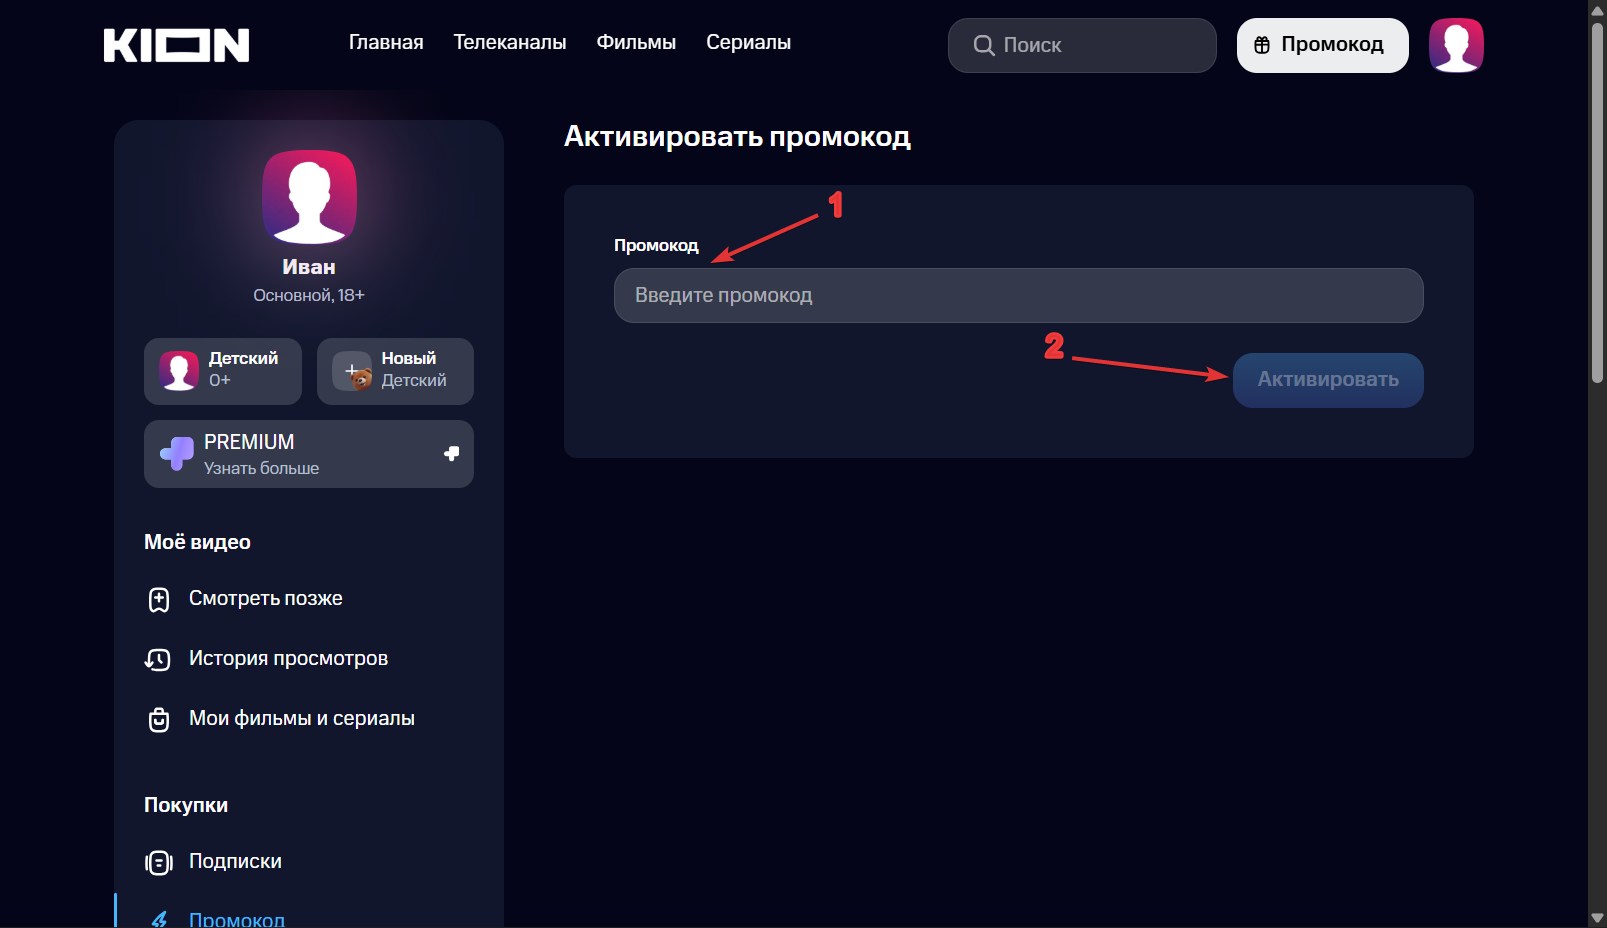Click the My films and series icon

click(x=159, y=719)
